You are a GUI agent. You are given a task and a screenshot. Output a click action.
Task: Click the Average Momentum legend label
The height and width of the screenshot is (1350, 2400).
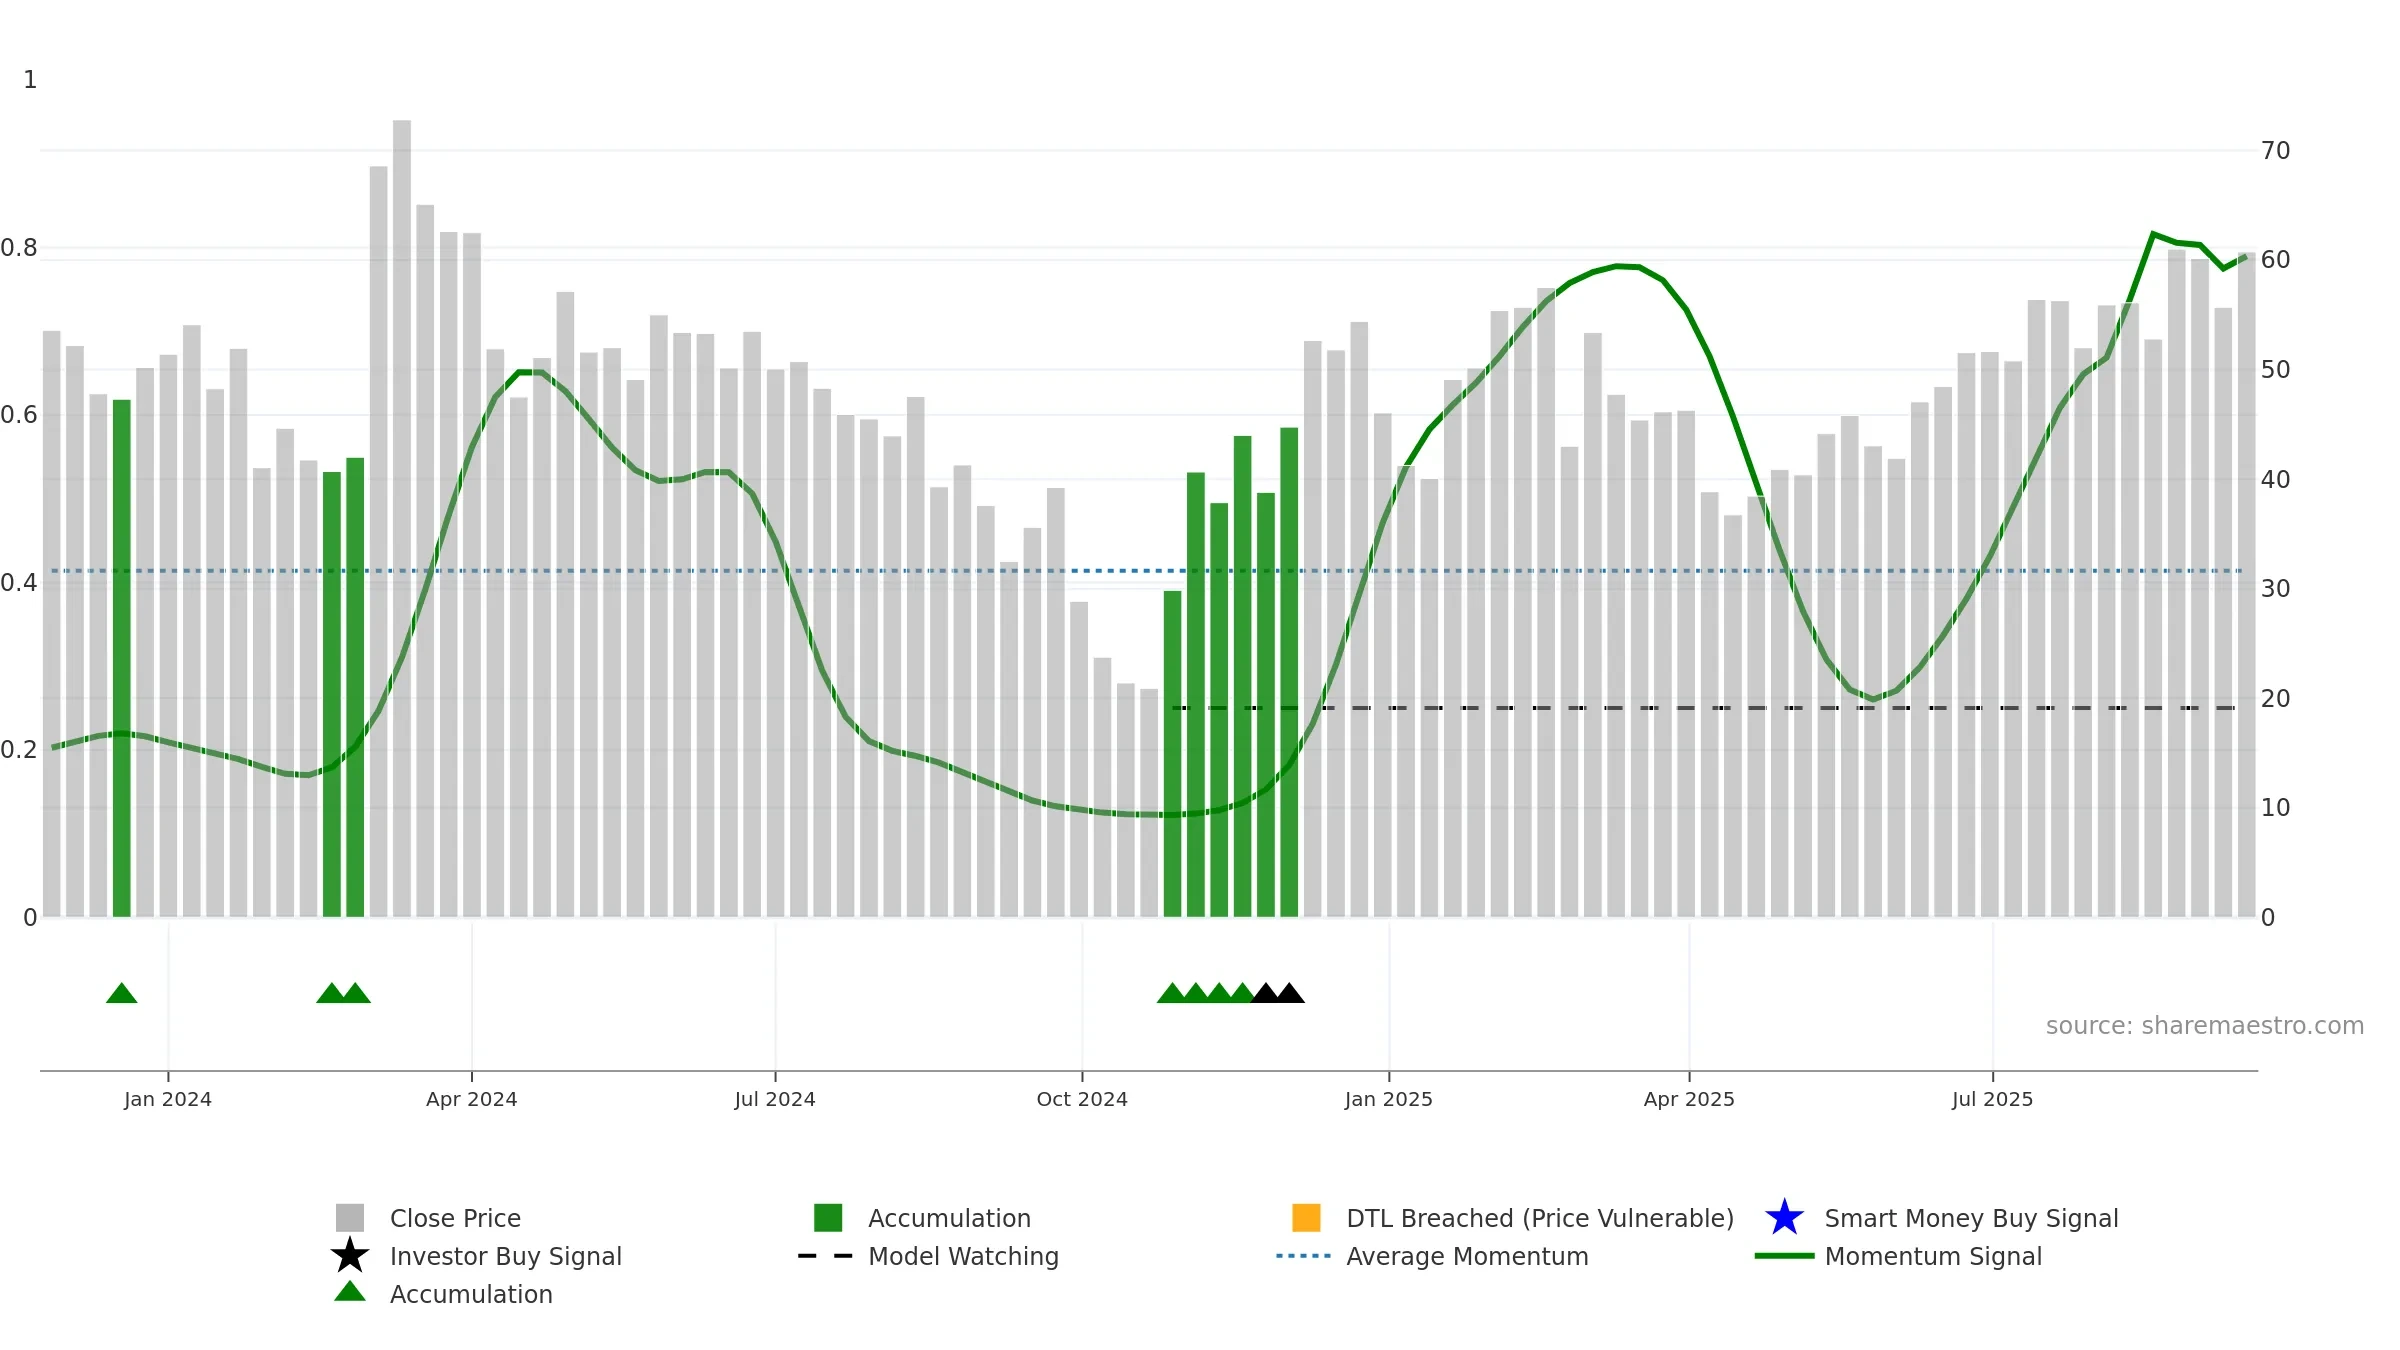click(1467, 1256)
